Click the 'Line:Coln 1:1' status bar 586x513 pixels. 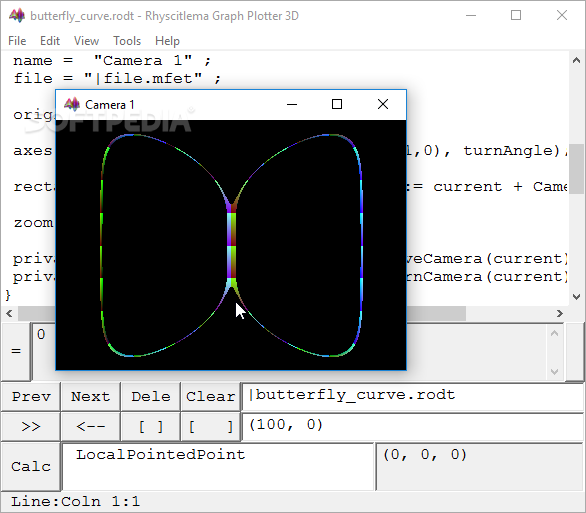click(75, 501)
